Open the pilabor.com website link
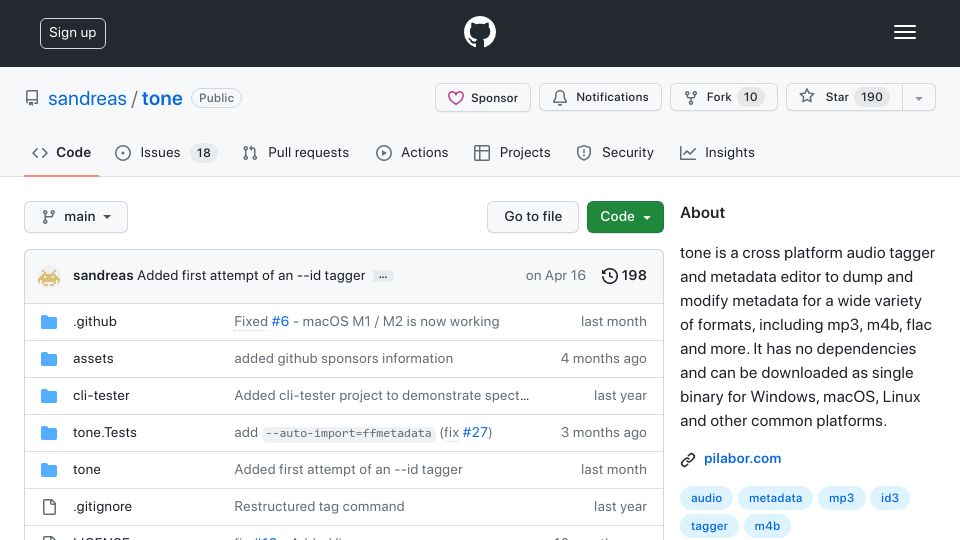Viewport: 960px width, 540px height. click(x=742, y=458)
